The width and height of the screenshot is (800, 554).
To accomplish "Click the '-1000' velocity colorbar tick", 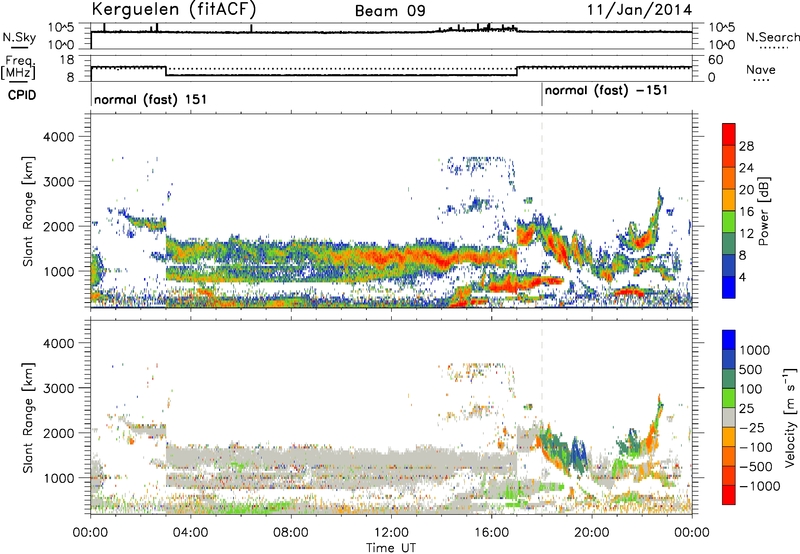I will pyautogui.click(x=760, y=486).
